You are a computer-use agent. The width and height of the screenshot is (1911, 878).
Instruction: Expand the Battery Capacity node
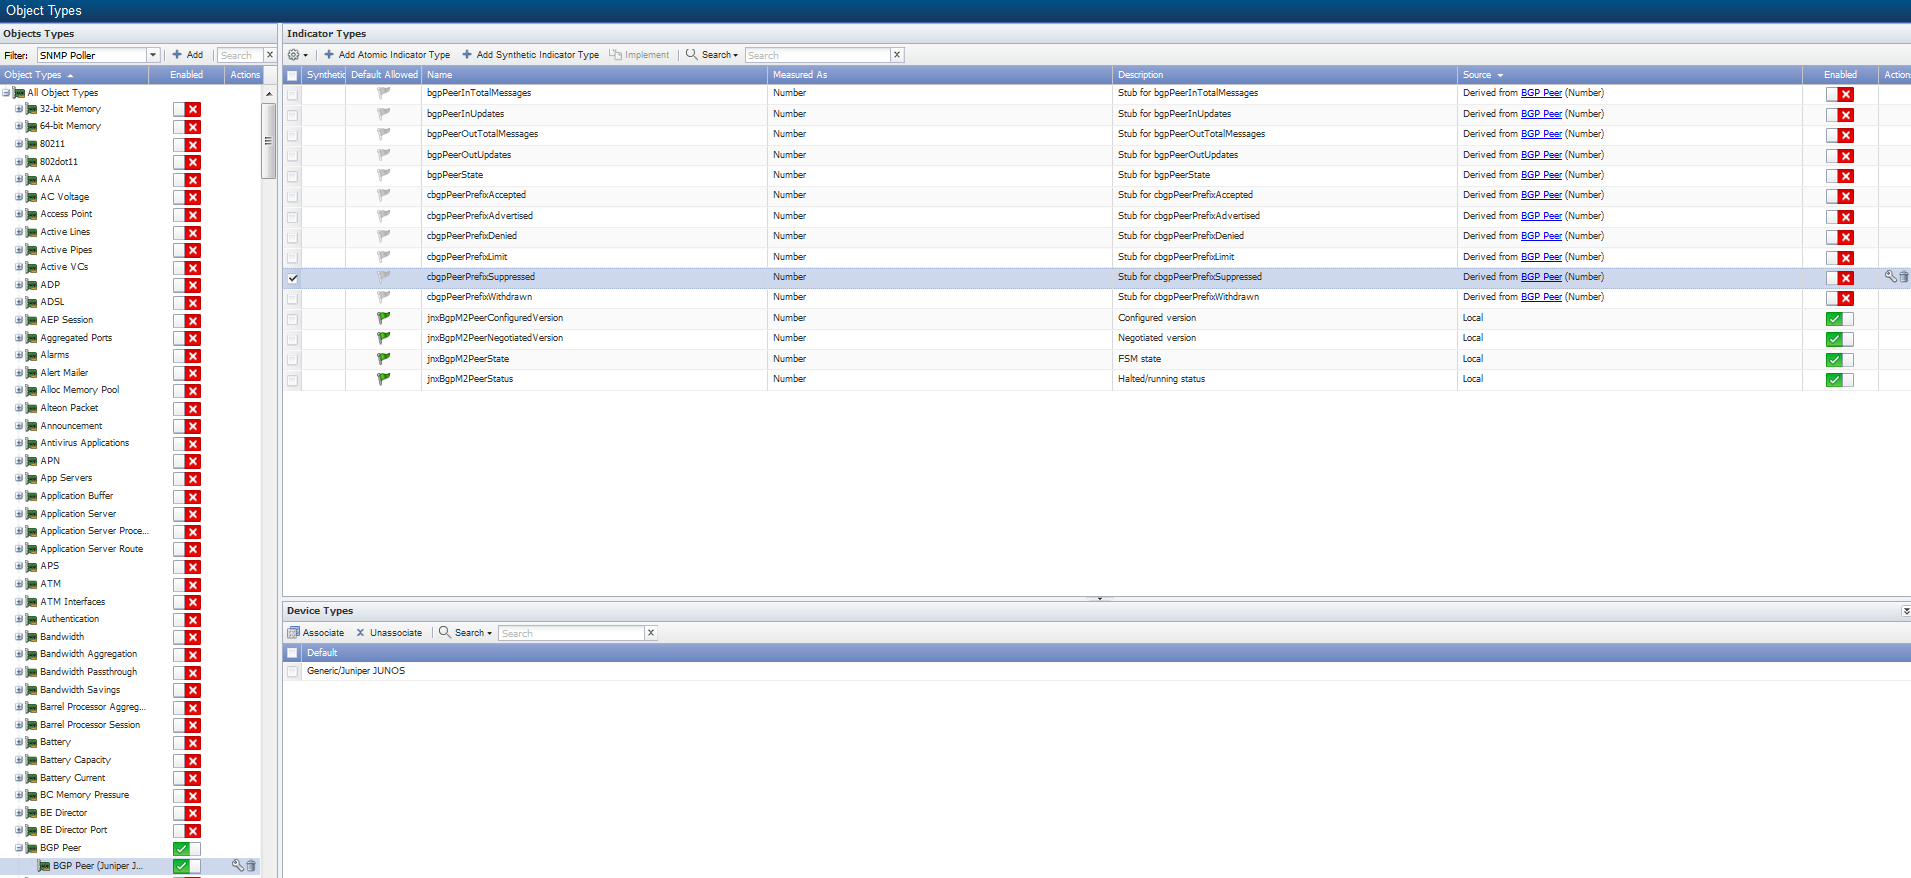[x=19, y=760]
